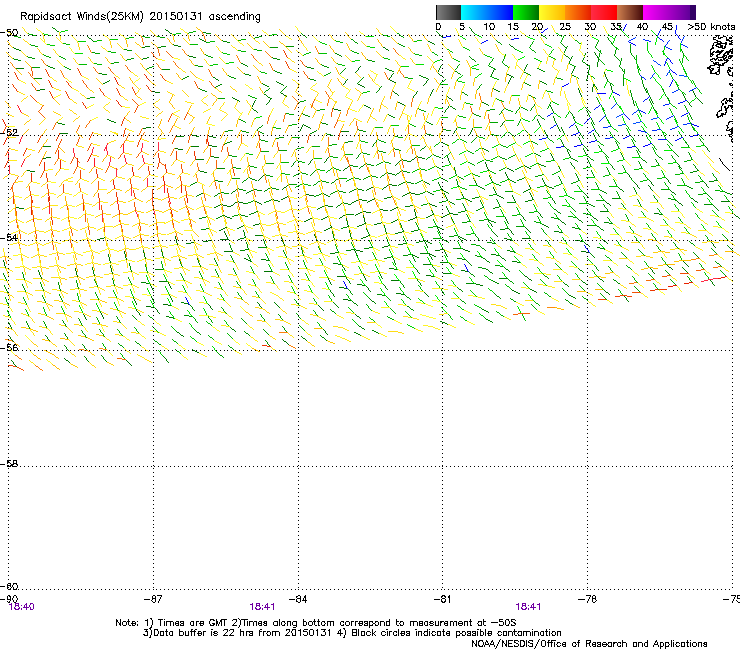Click the green 15-20 knots color swatch
740x650 pixels.
pos(526,12)
